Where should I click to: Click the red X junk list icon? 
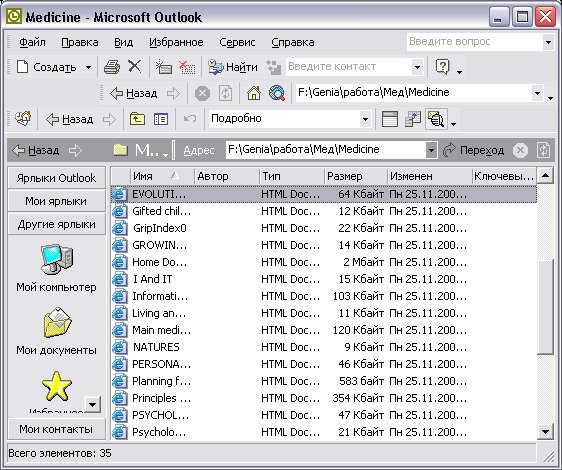(187, 67)
